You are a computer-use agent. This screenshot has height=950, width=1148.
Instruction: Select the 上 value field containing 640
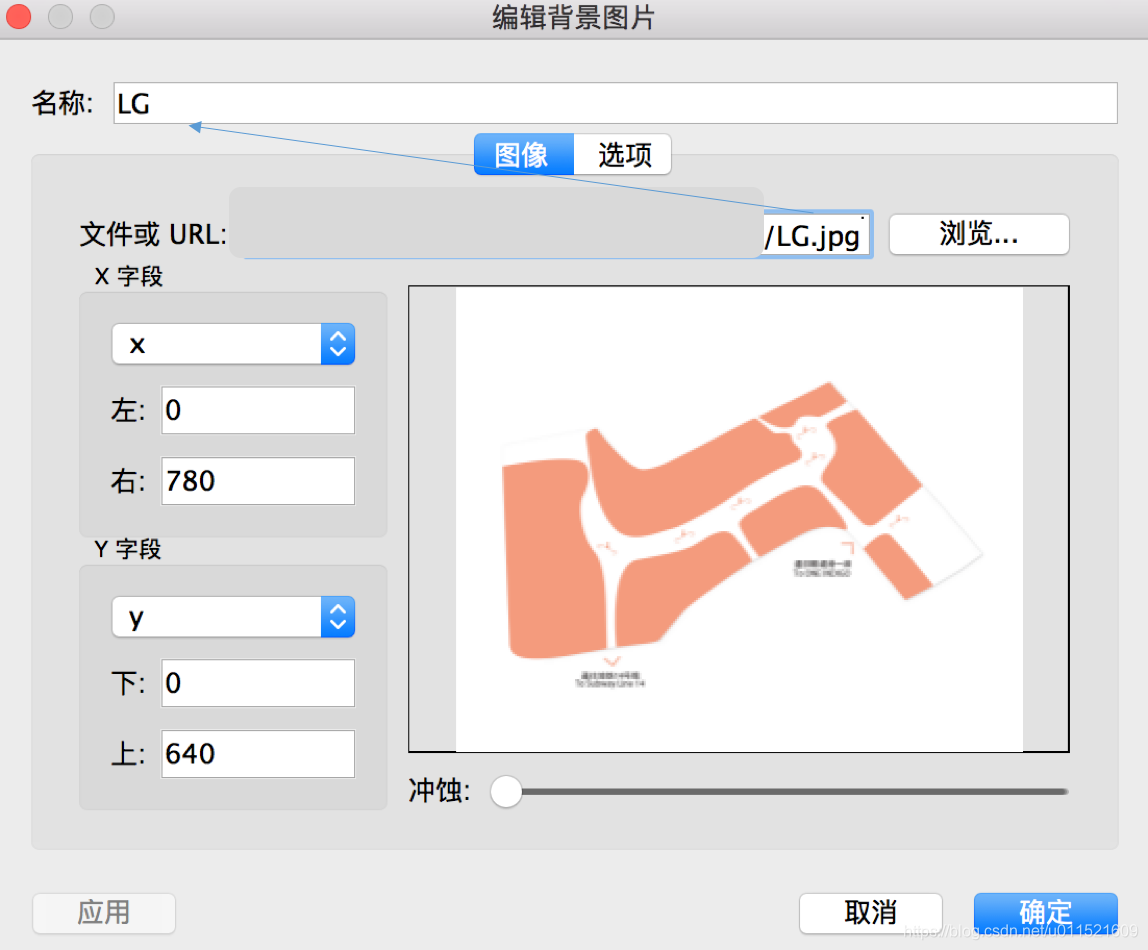pos(257,754)
